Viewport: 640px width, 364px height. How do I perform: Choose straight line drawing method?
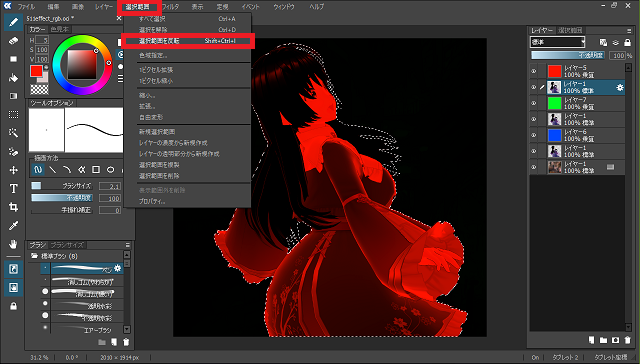52,169
